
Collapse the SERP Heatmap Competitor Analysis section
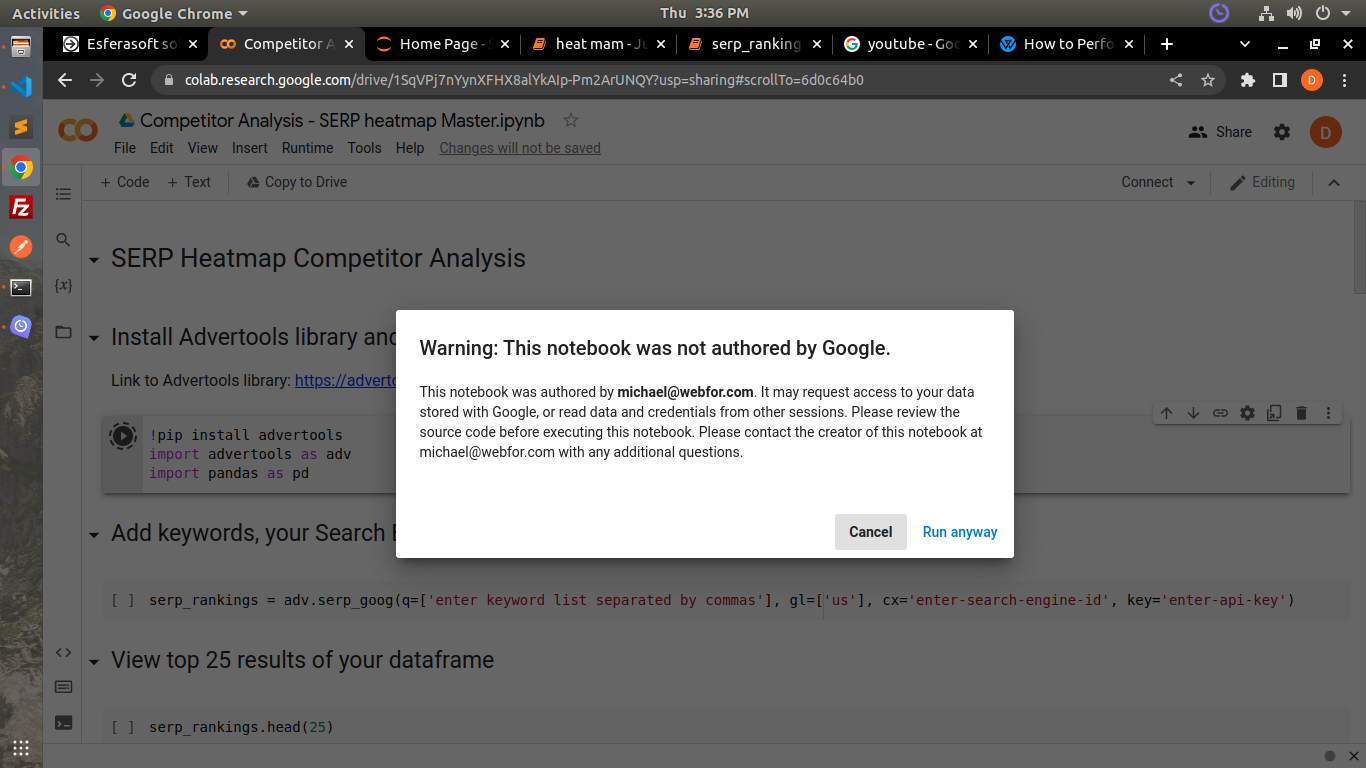coord(94,260)
